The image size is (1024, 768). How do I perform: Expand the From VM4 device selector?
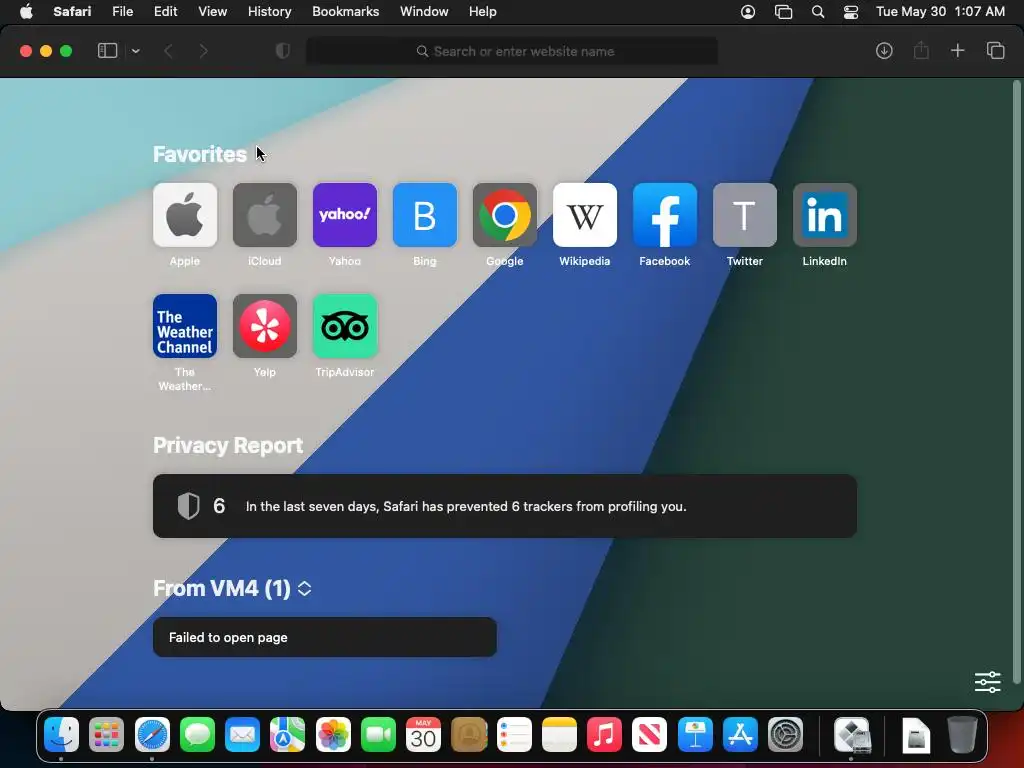point(304,588)
